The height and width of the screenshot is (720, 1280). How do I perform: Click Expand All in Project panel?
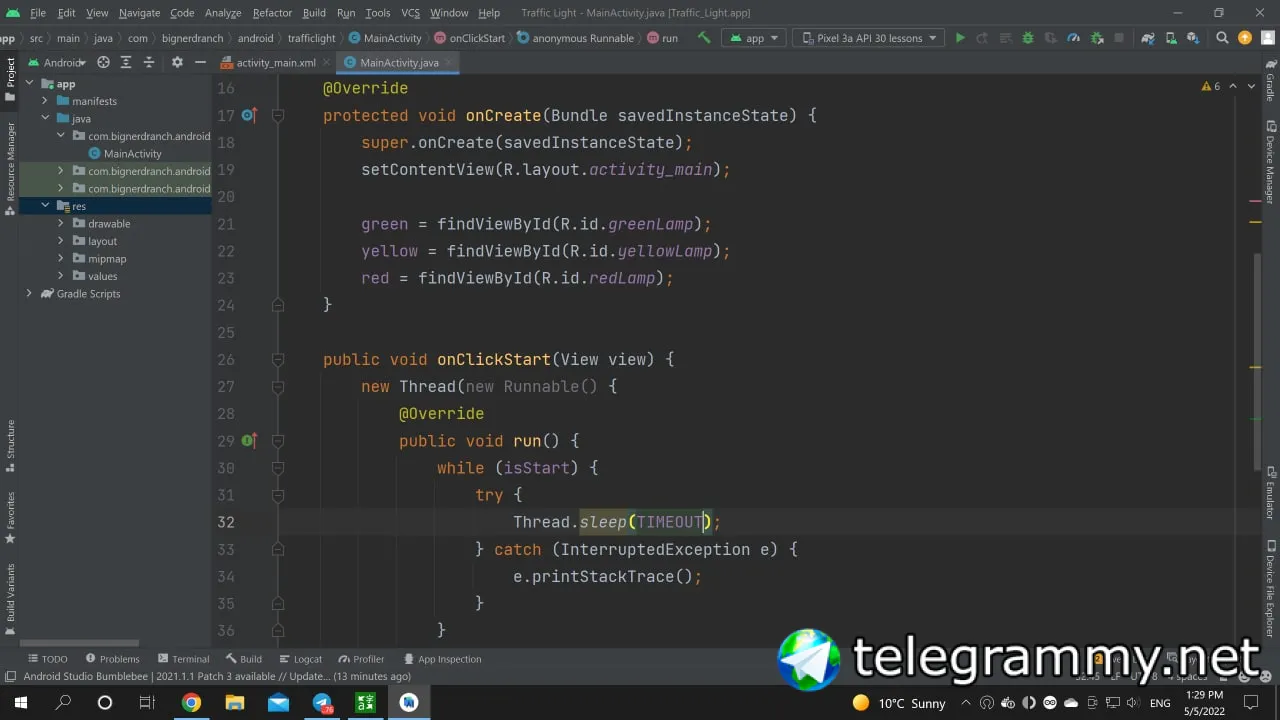[x=126, y=62]
